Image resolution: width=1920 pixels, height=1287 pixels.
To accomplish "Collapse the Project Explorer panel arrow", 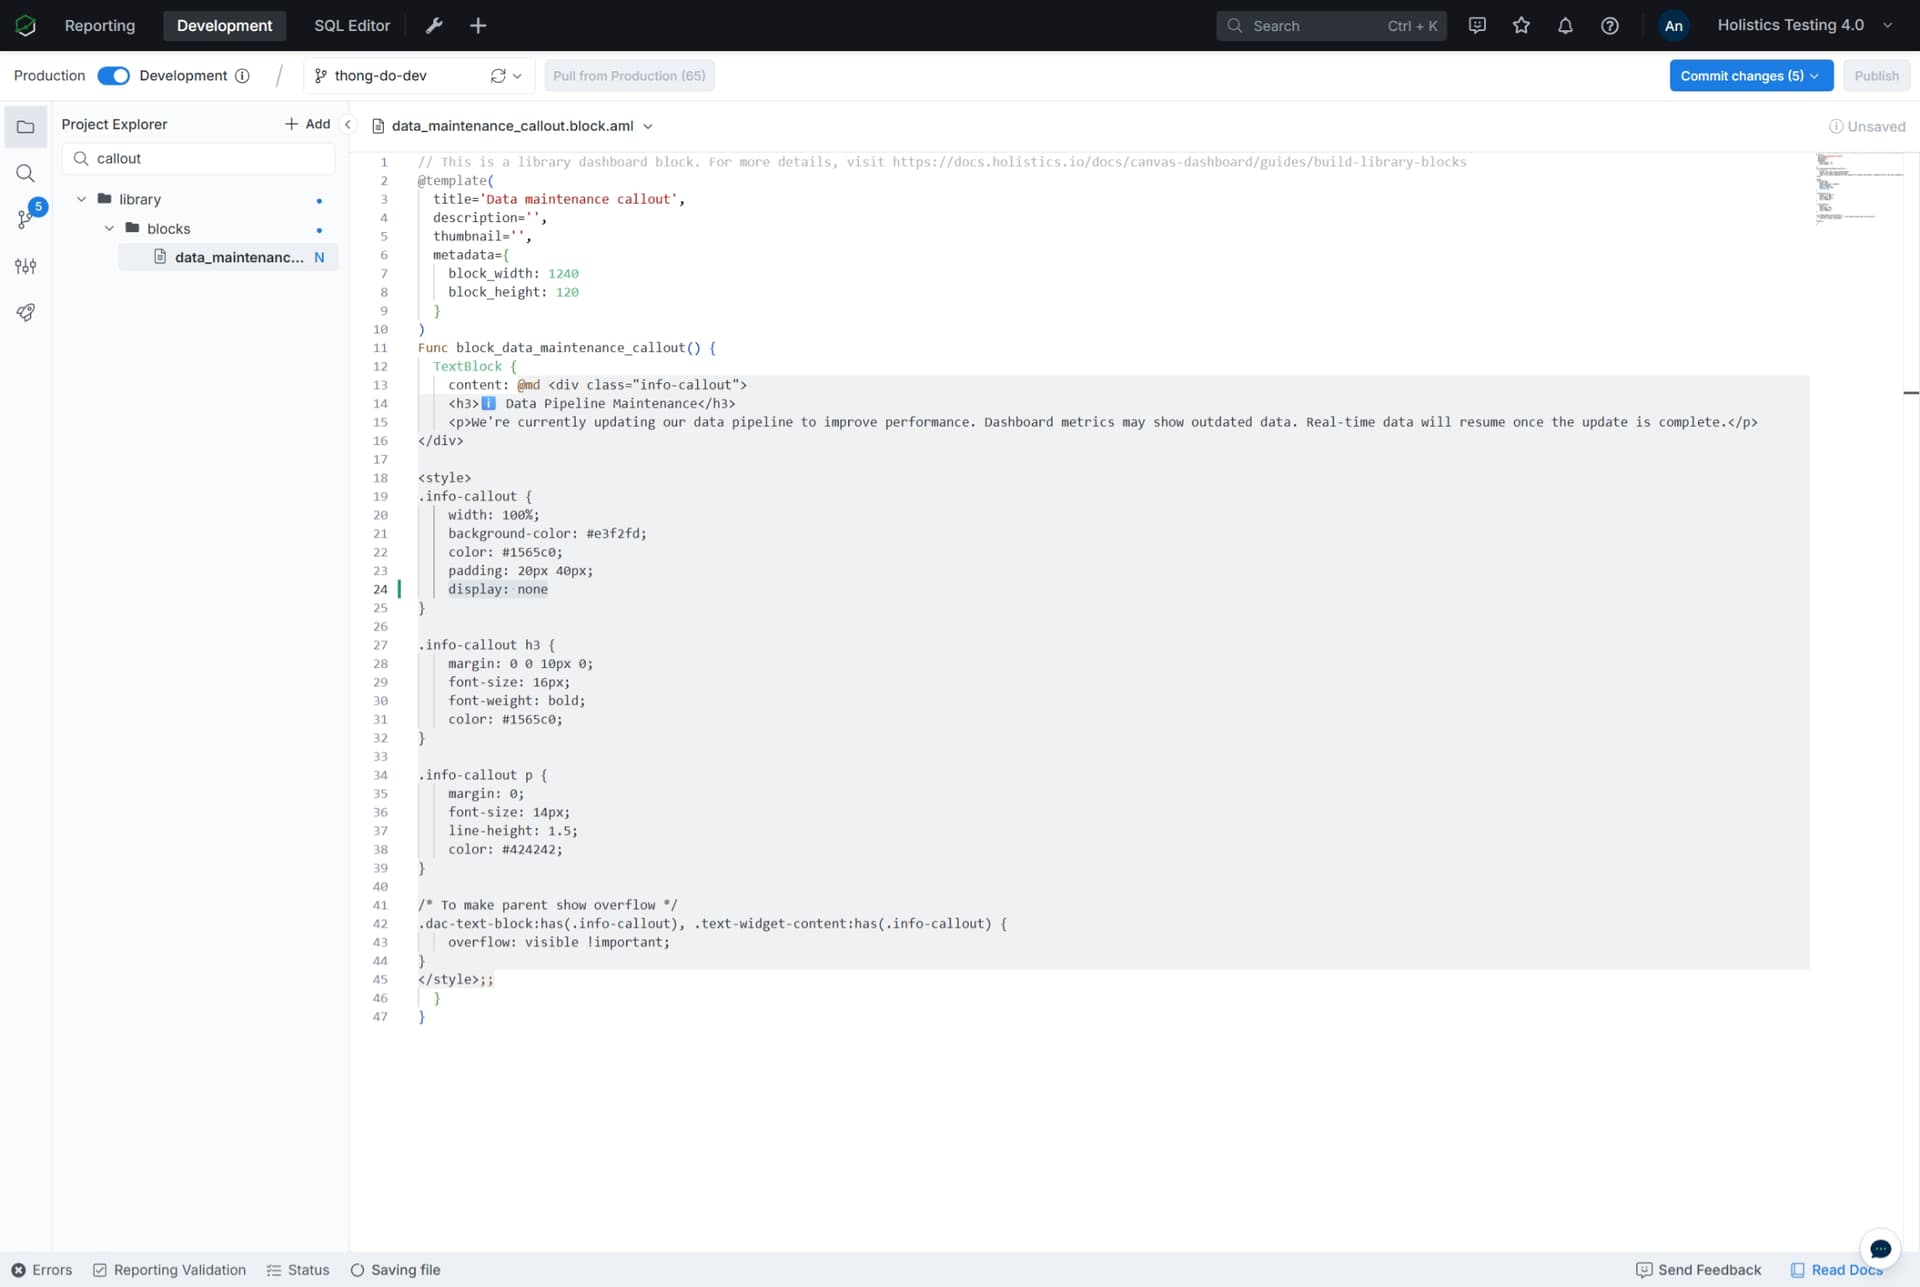I will [x=348, y=125].
